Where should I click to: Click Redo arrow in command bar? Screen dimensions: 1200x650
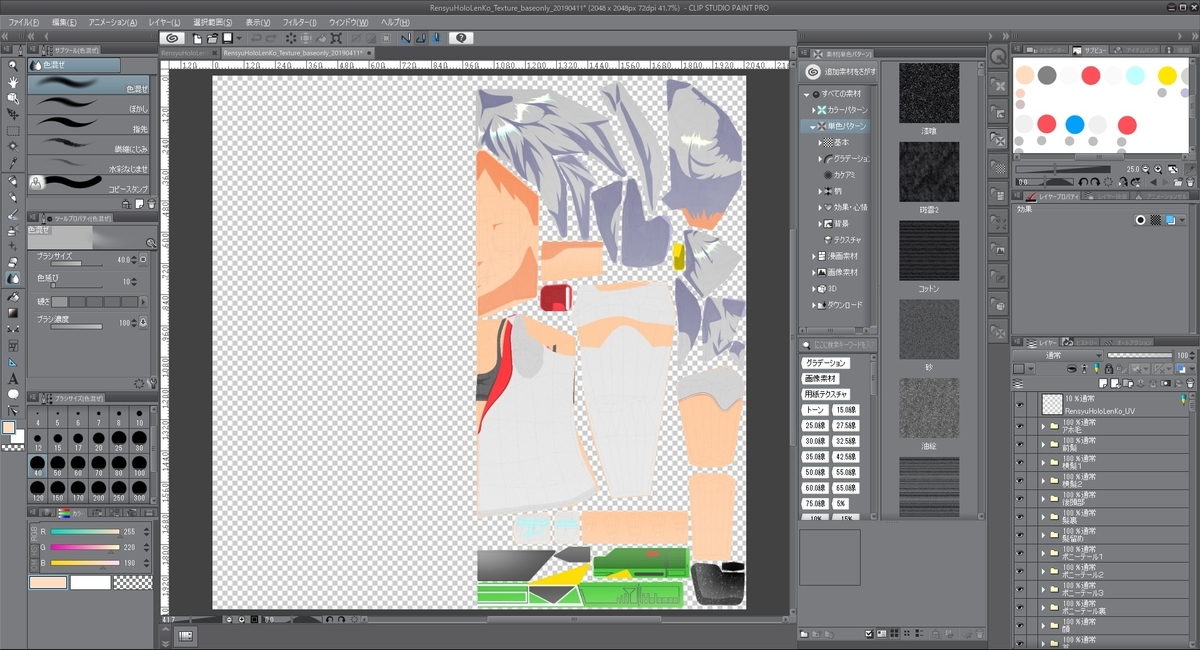coord(271,38)
